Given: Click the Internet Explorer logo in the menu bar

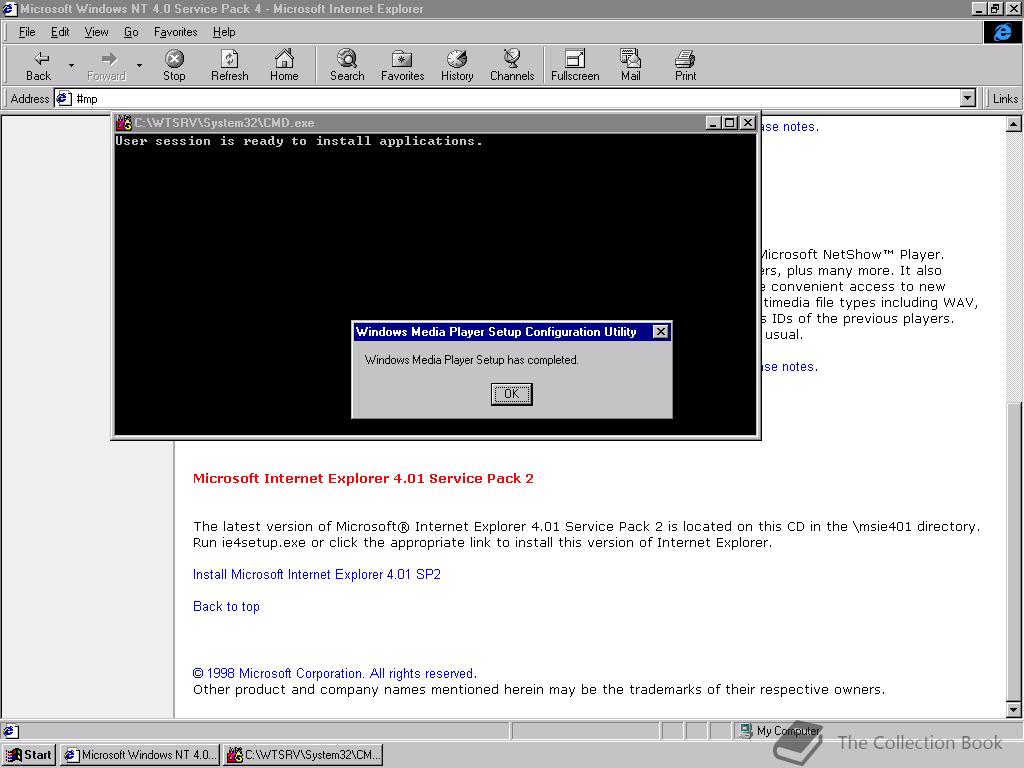Looking at the screenshot, I should point(1002,32).
